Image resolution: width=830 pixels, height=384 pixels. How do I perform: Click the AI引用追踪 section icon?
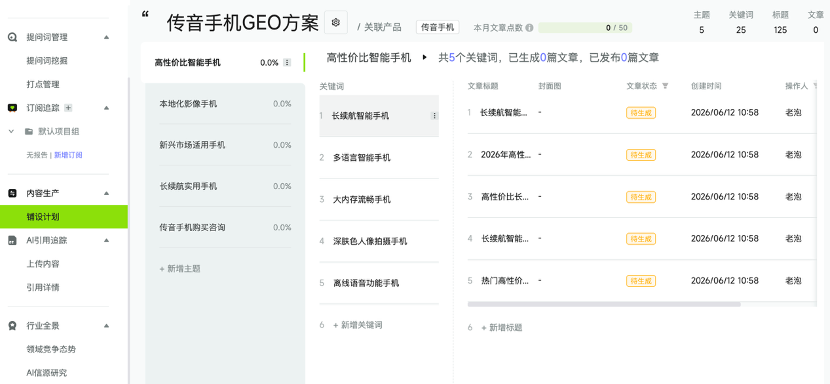[x=13, y=240]
